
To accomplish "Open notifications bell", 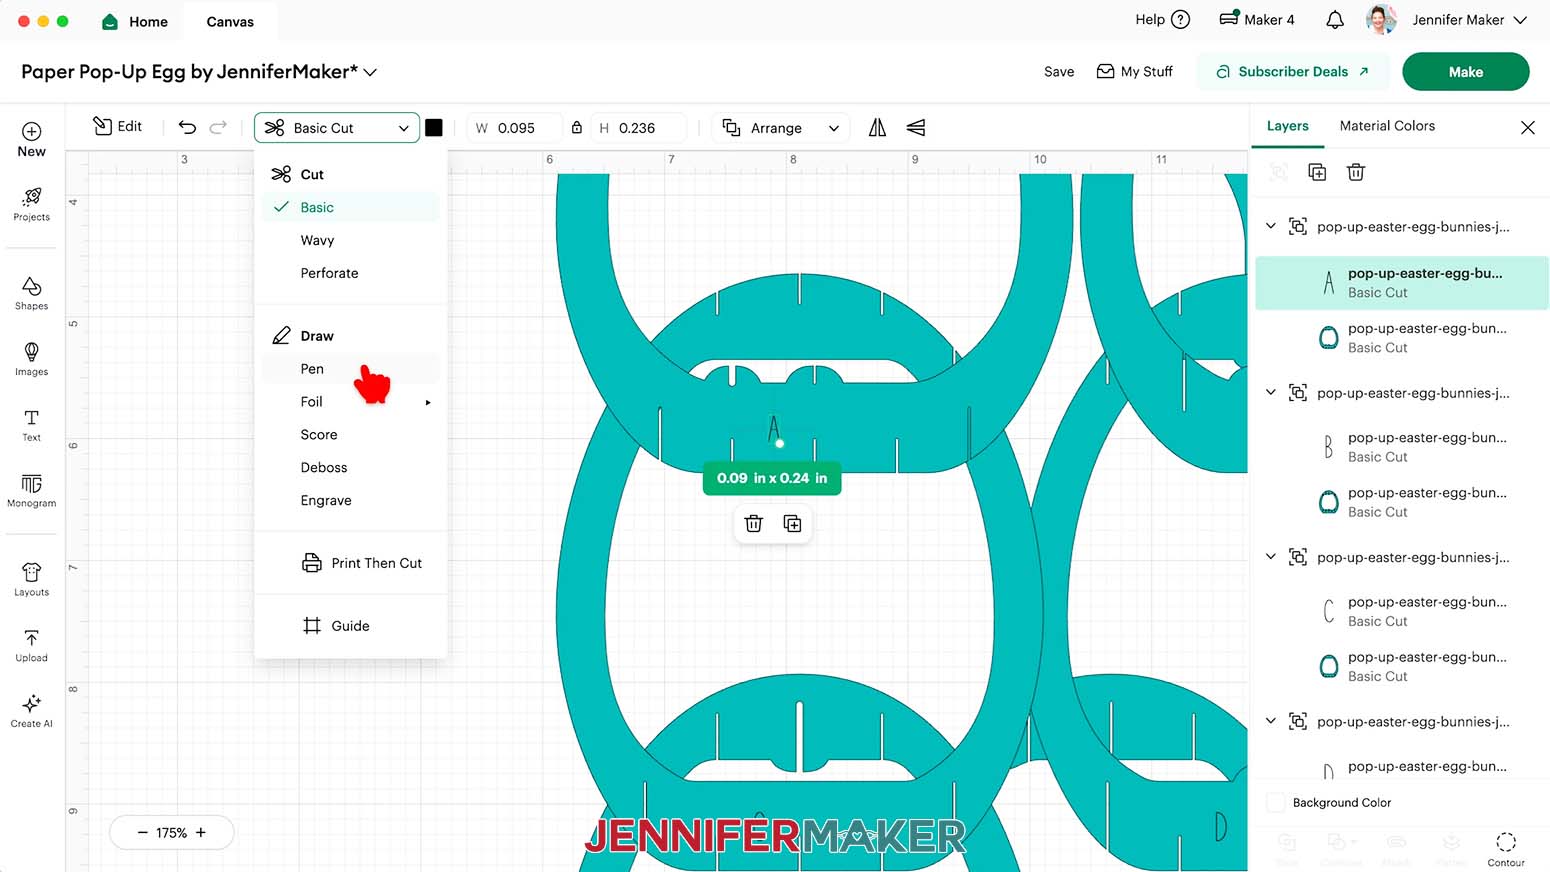I will tap(1334, 20).
